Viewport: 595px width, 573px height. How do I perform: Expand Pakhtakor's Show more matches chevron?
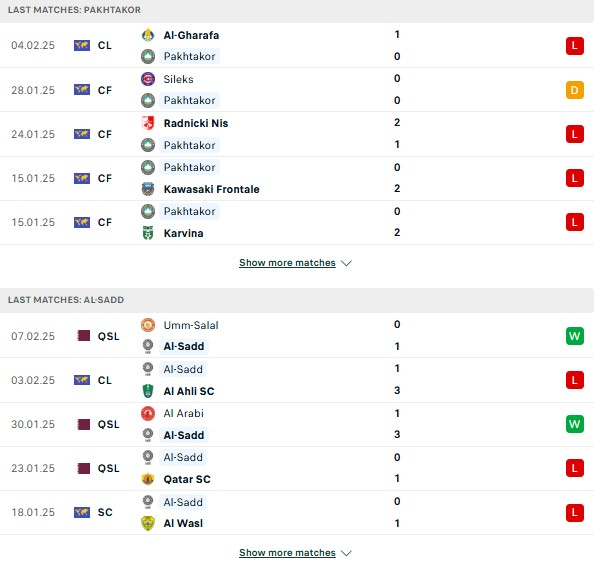click(346, 263)
